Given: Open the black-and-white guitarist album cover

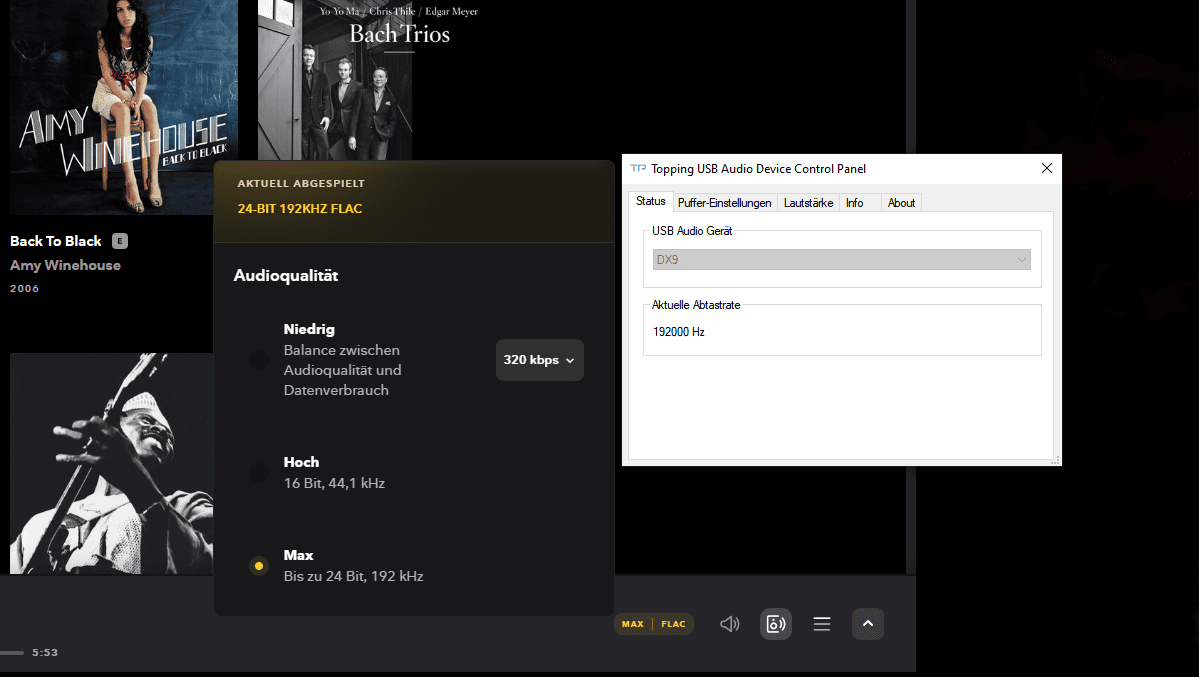Looking at the screenshot, I should tap(112, 464).
